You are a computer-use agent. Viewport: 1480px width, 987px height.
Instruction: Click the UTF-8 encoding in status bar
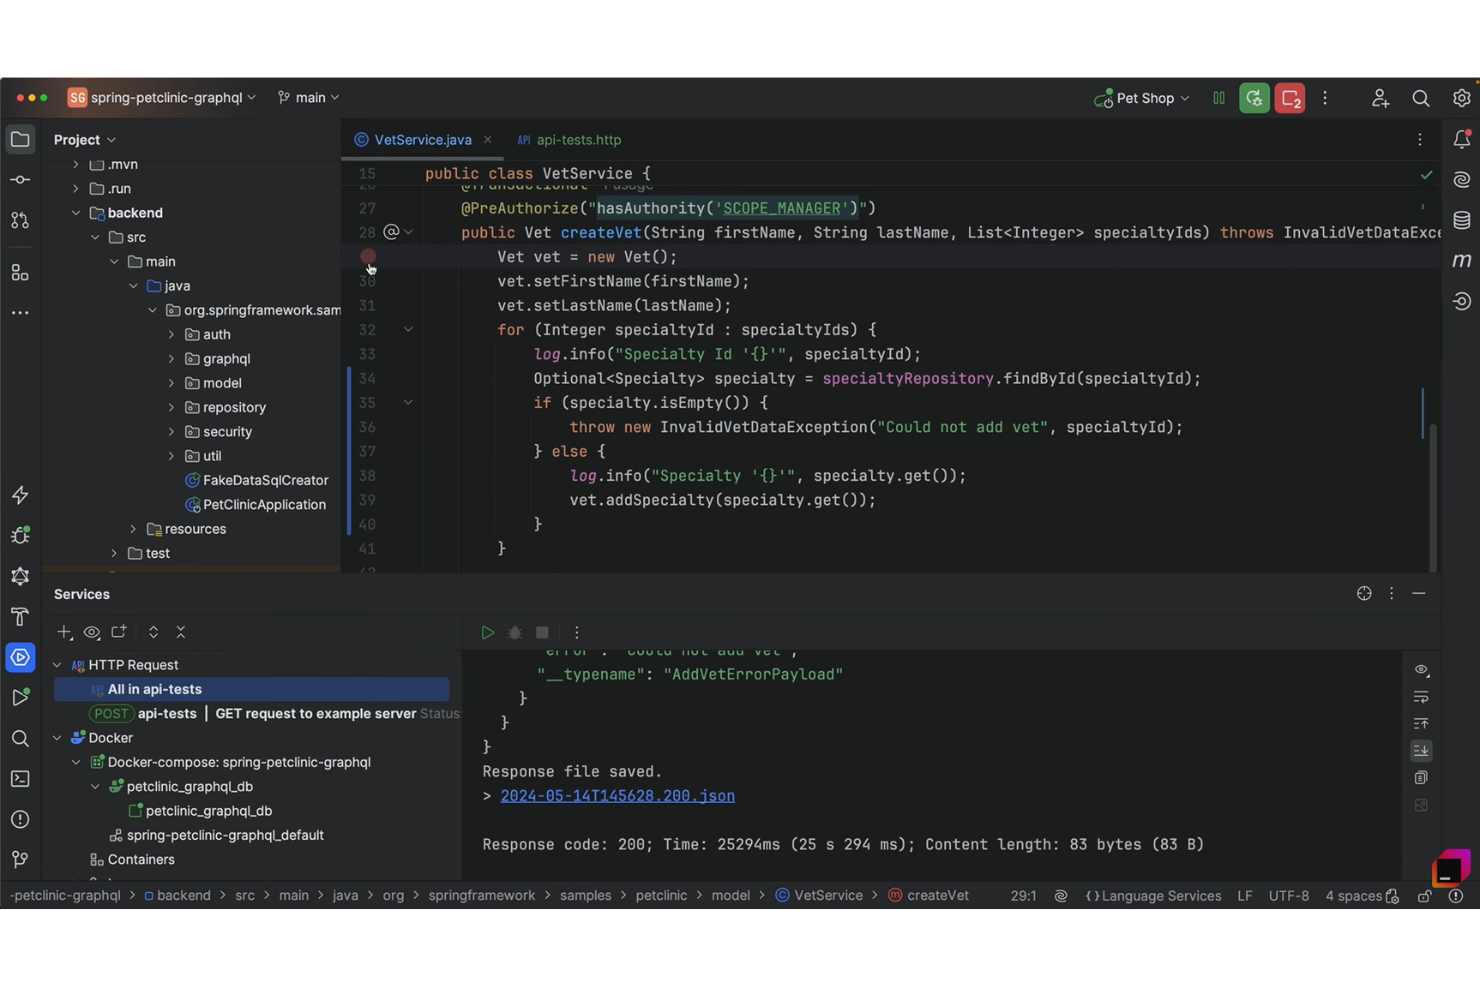[1289, 896]
